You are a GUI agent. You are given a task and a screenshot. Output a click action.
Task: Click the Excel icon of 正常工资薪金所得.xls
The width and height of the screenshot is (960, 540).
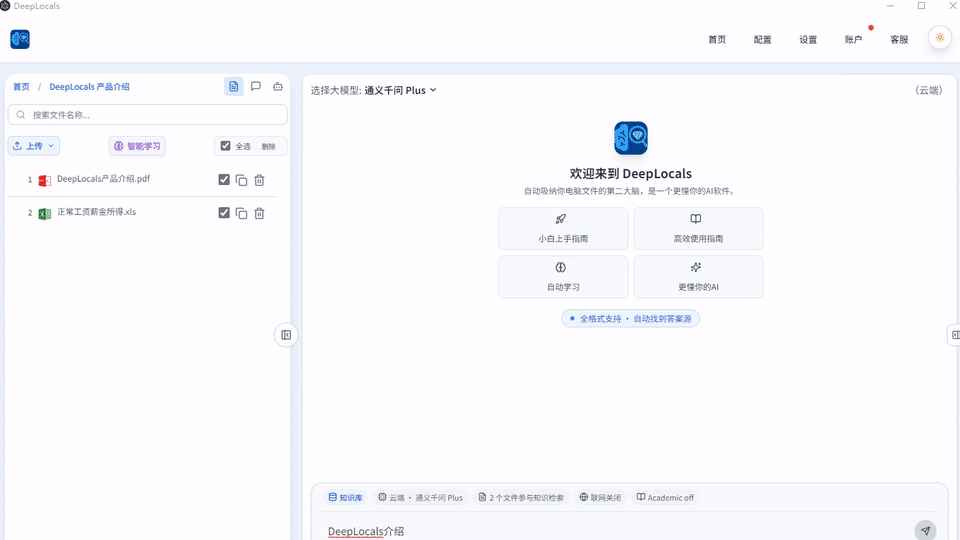(44, 214)
